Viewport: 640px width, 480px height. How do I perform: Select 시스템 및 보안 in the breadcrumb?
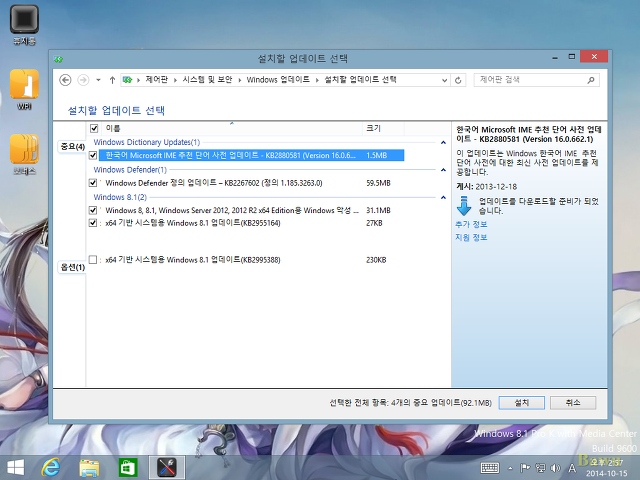point(207,80)
